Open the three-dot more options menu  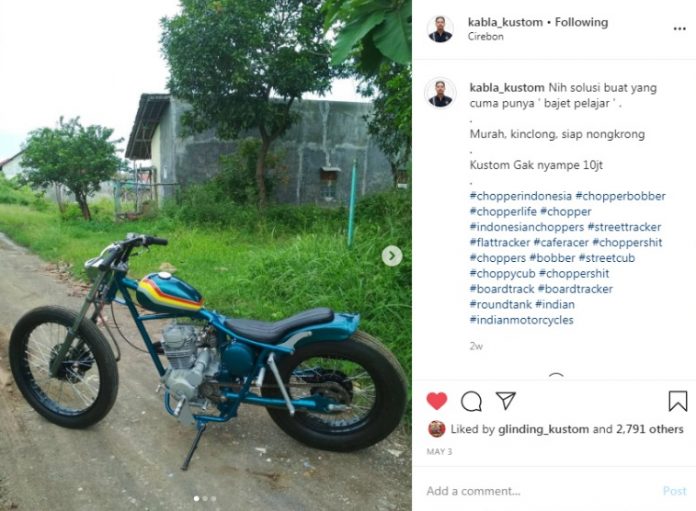click(680, 29)
